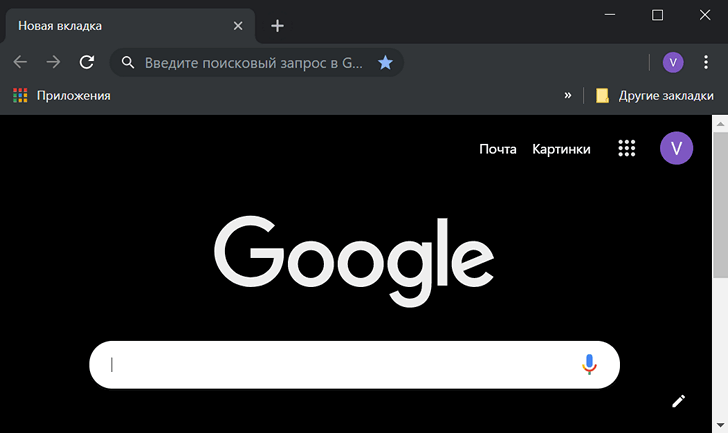Expand hidden bookmarks with double chevron
The image size is (728, 433).
[567, 95]
